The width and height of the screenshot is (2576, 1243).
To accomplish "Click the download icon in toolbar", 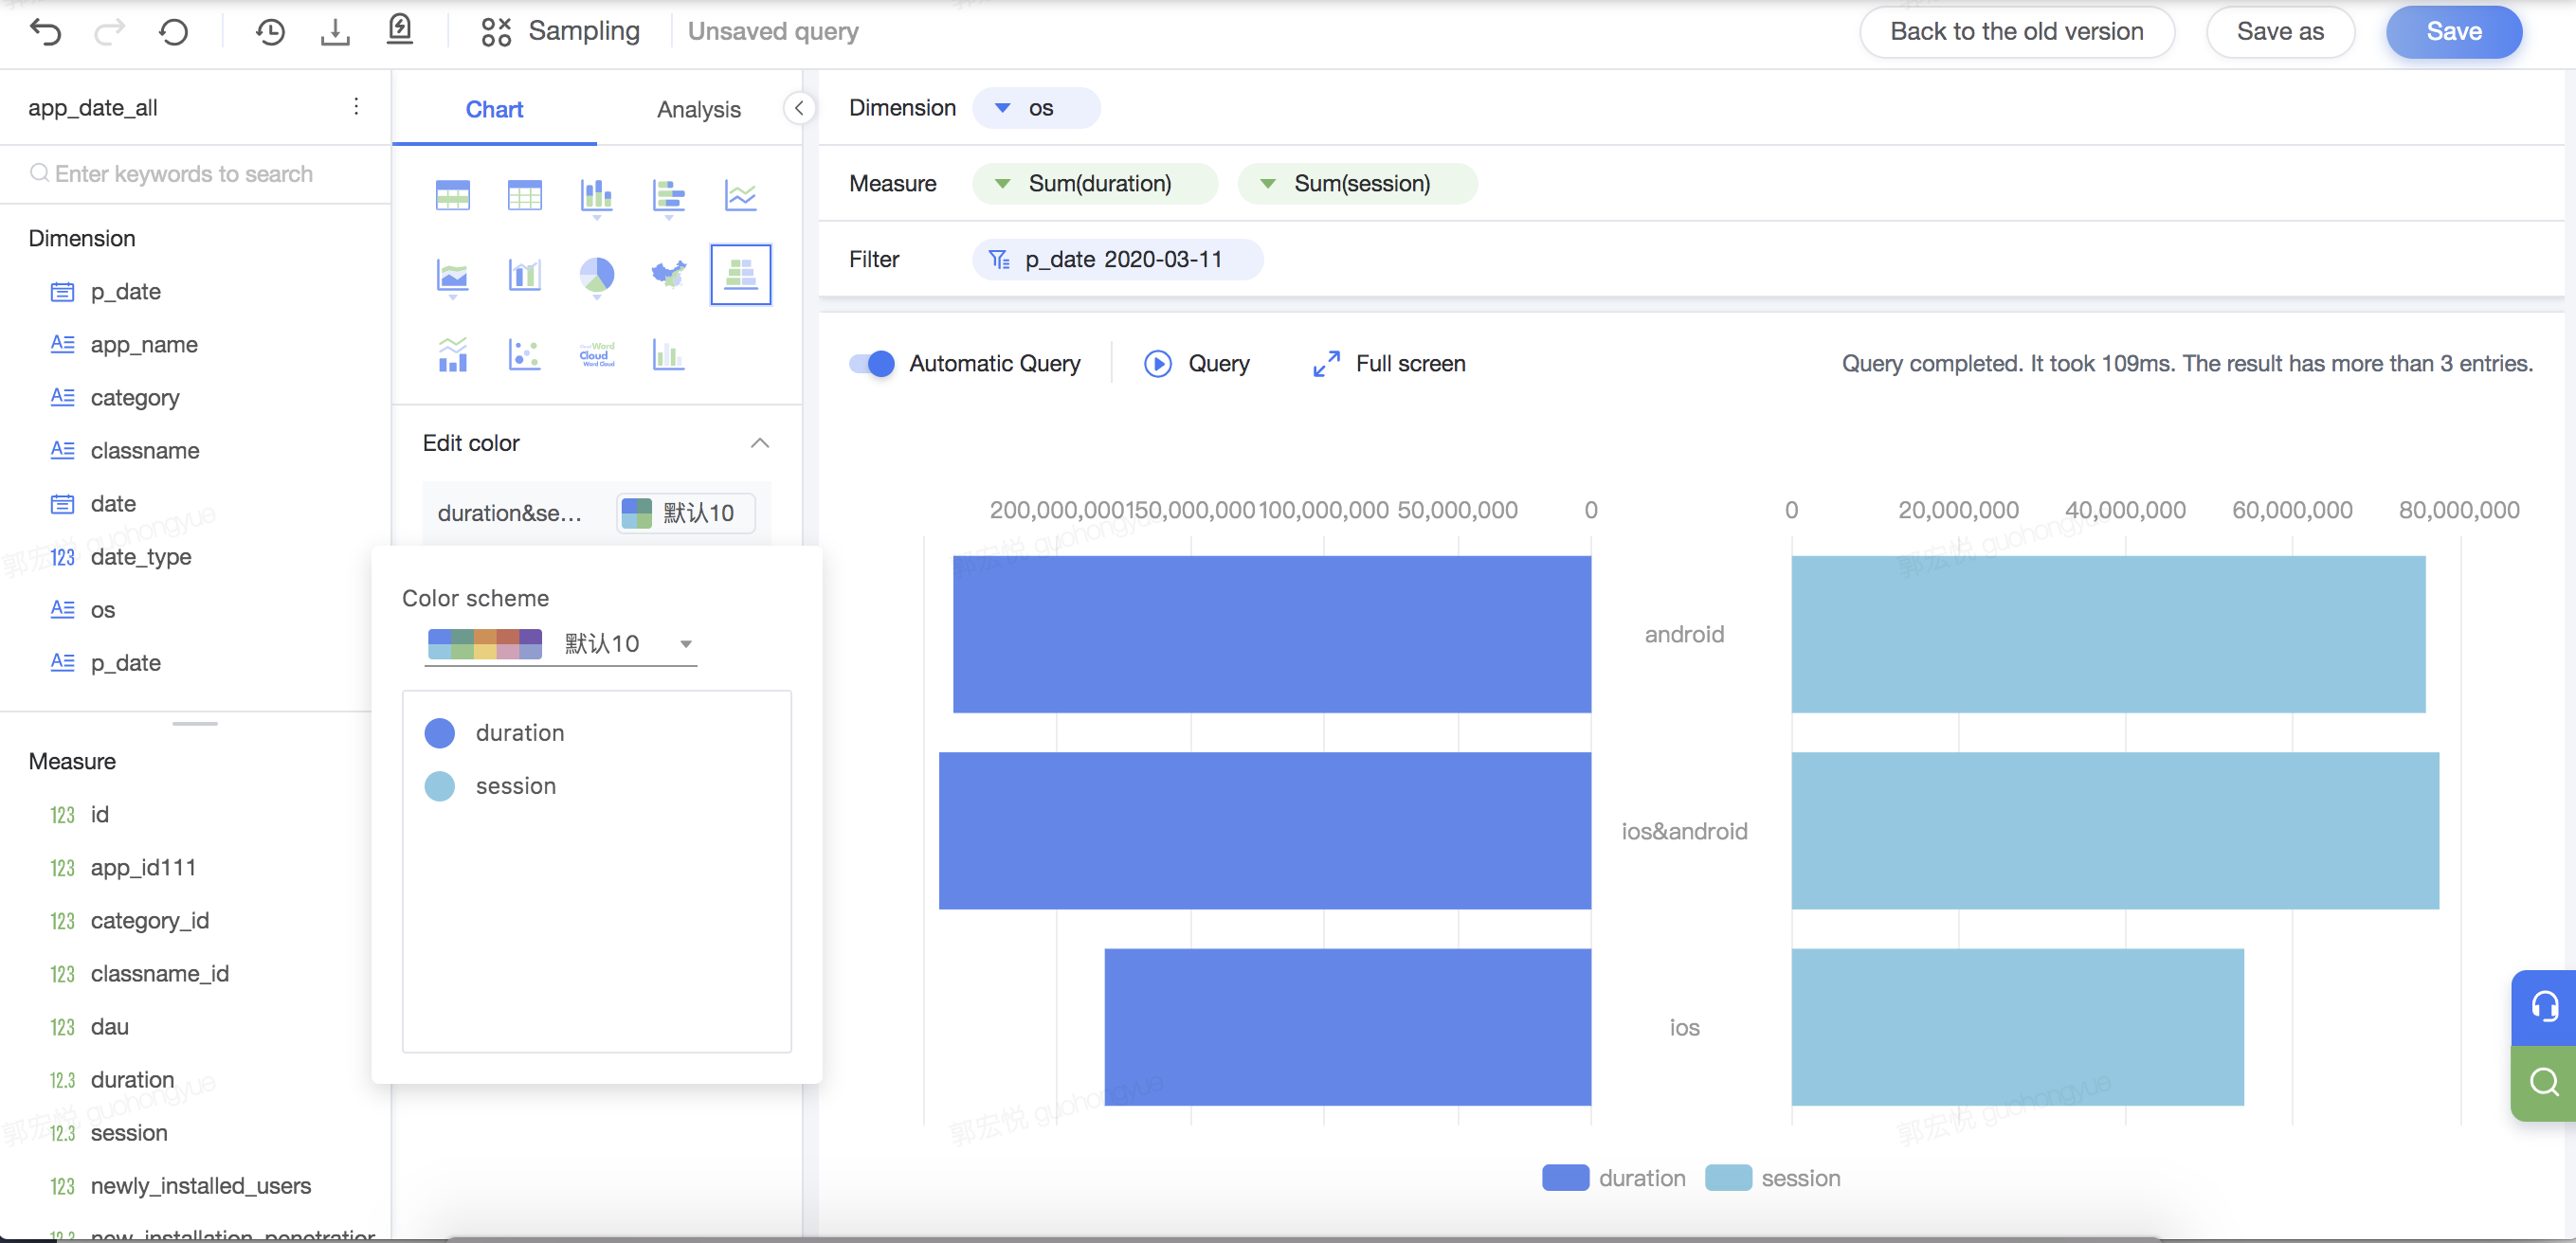I will click(x=335, y=32).
